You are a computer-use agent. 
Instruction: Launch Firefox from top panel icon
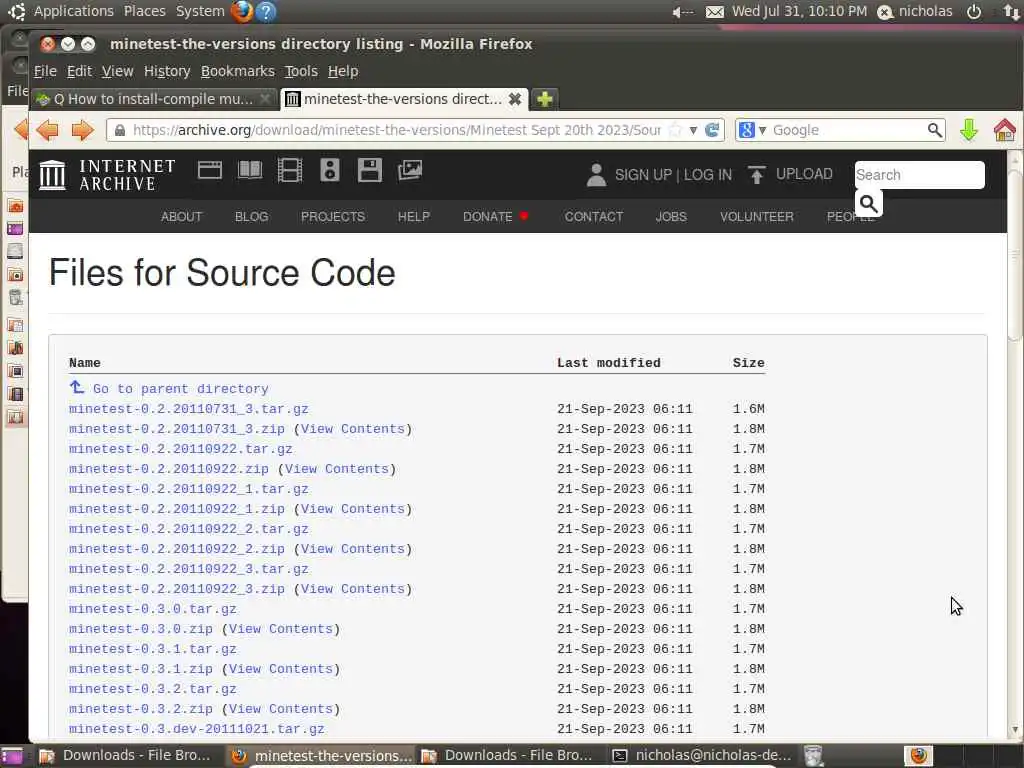[242, 11]
